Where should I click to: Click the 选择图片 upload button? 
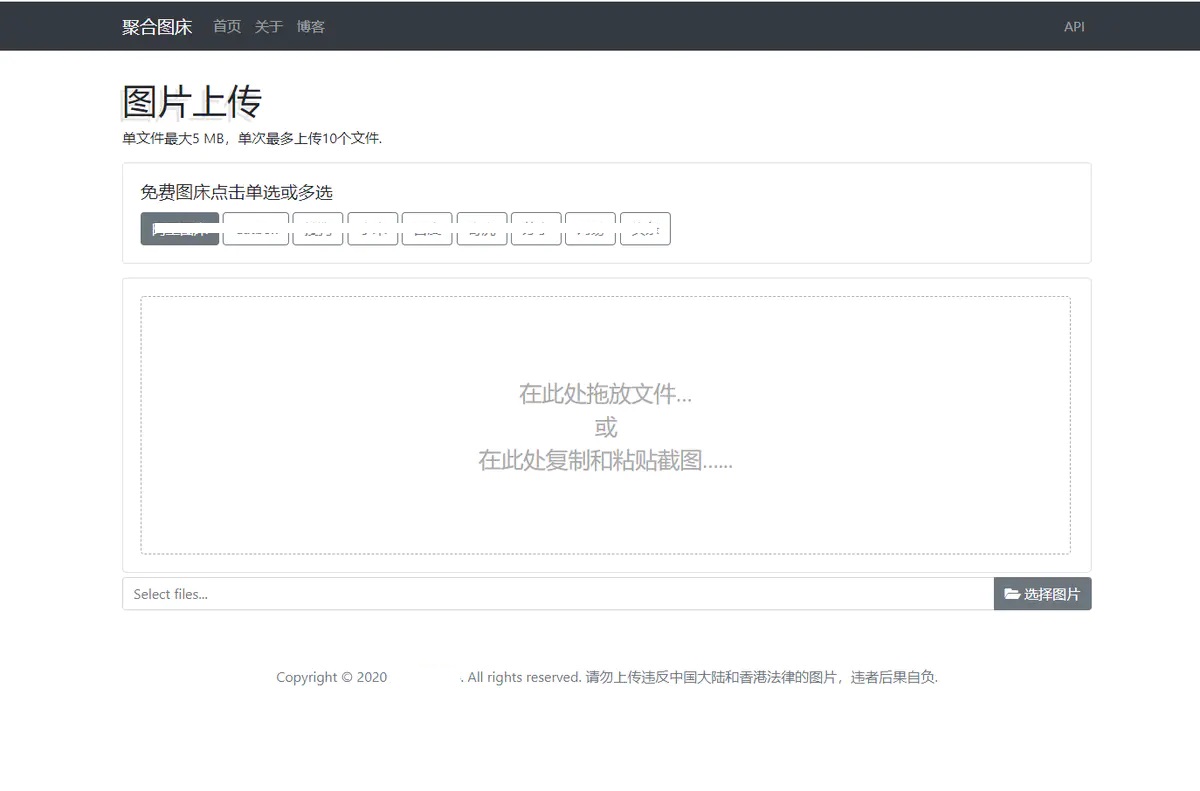(x=1043, y=593)
